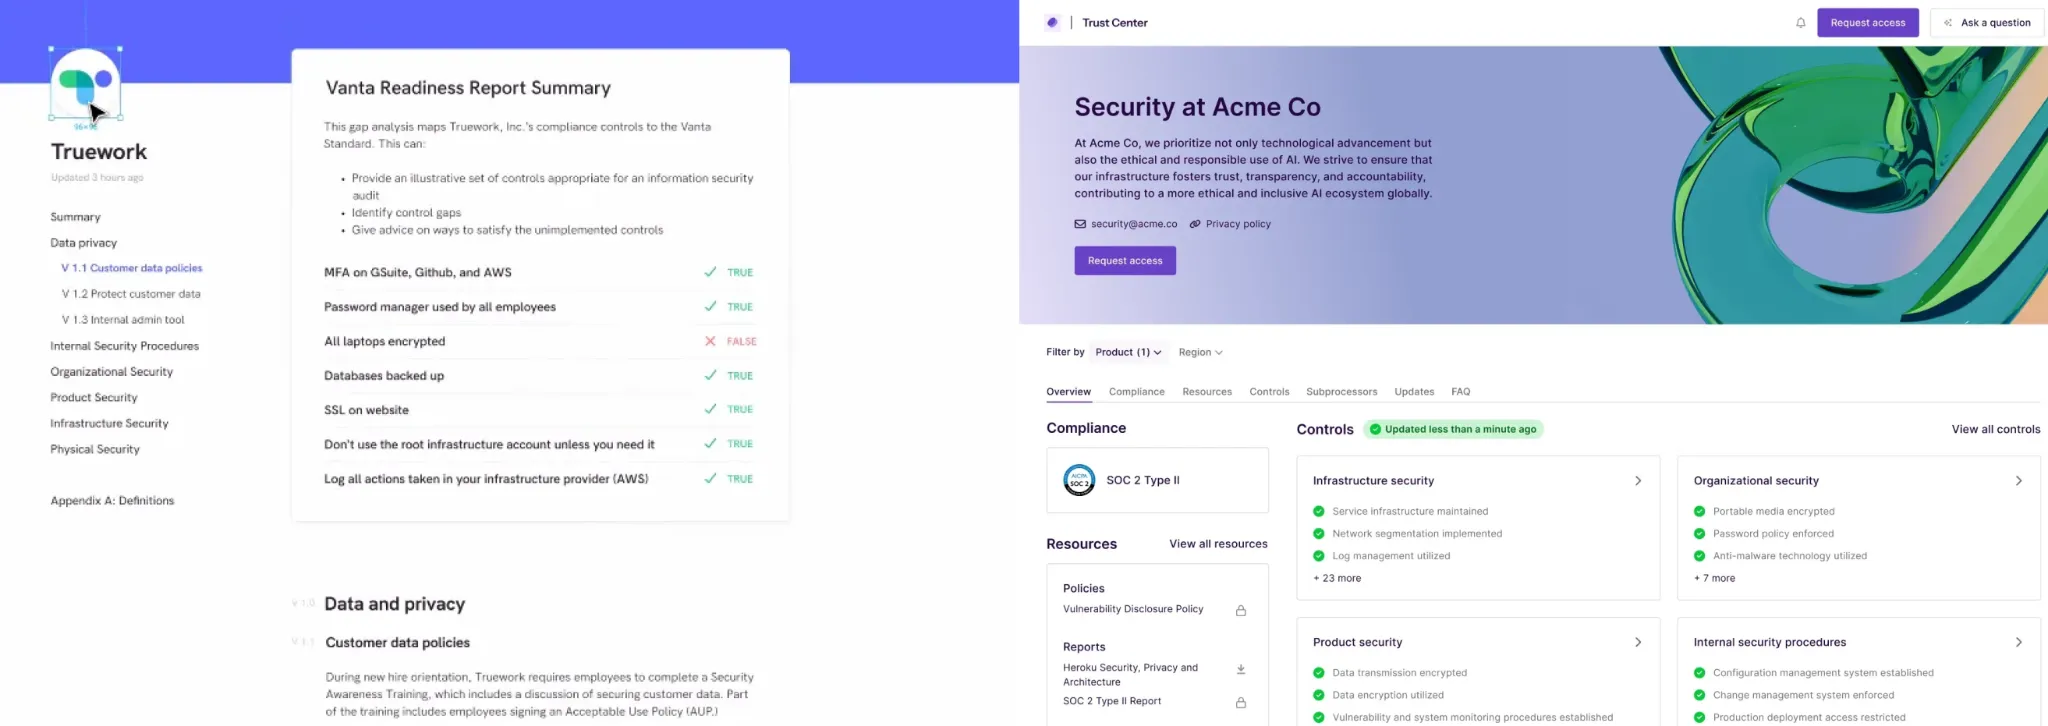Image resolution: width=2048 pixels, height=726 pixels.
Task: Click green check next to Data encryption utilized
Action: (1319, 695)
